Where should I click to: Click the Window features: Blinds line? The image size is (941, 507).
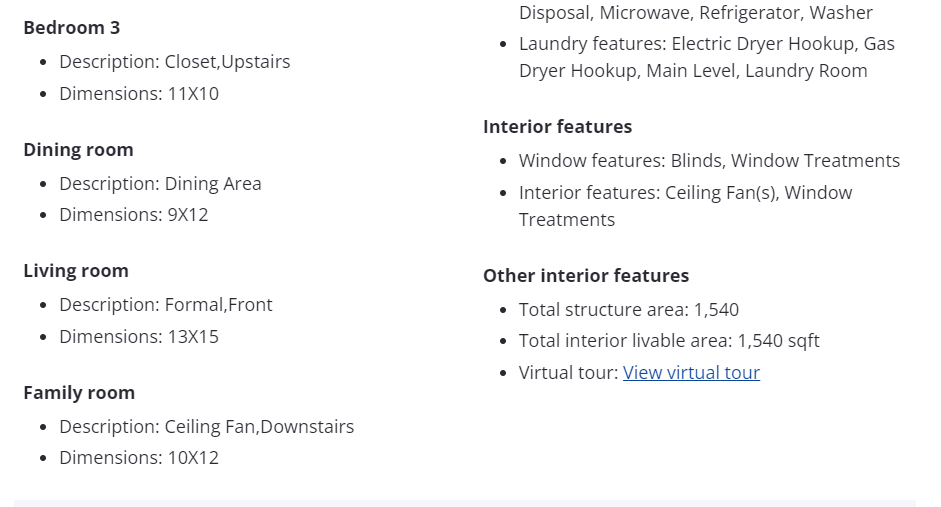[x=709, y=161]
